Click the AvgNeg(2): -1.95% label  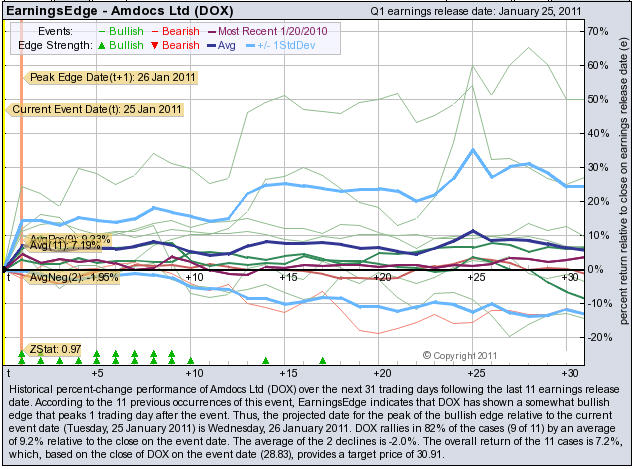[x=70, y=277]
